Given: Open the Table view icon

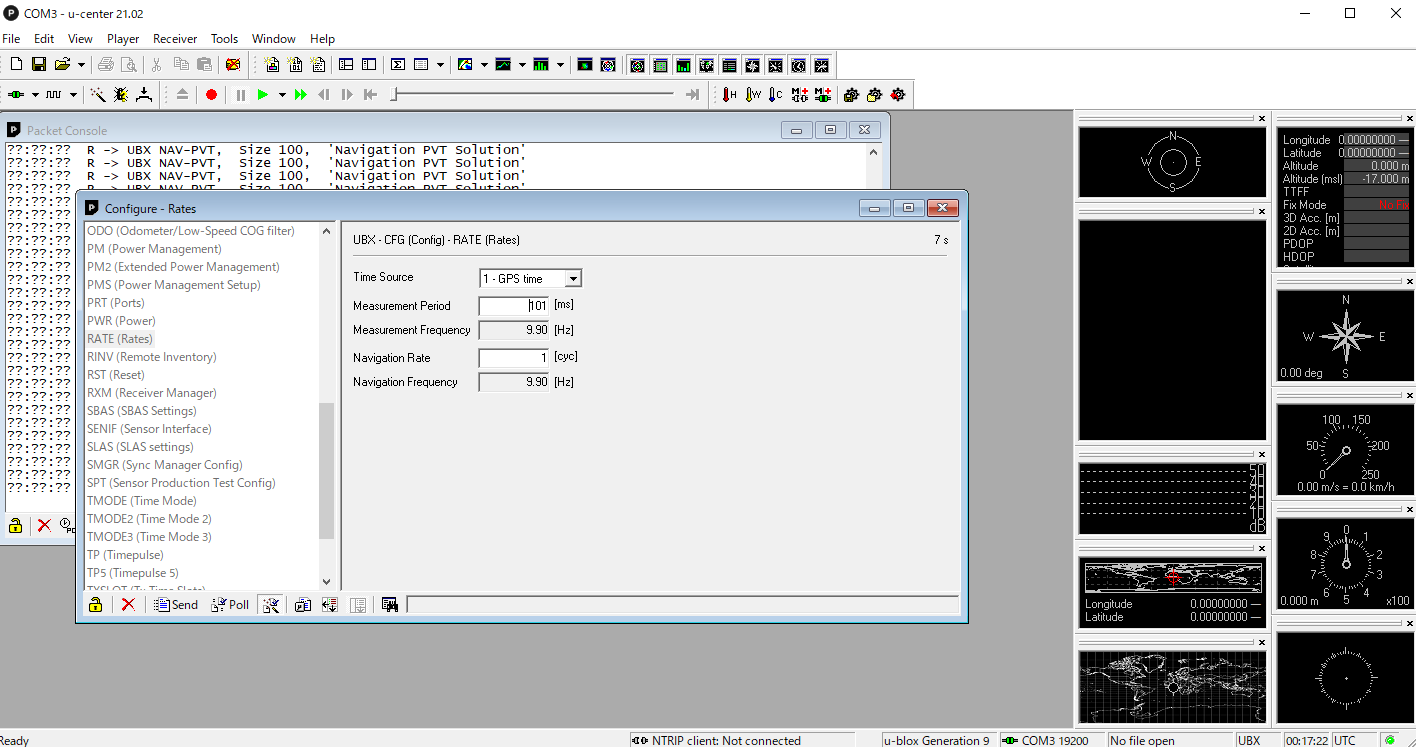Looking at the screenshot, I should [x=421, y=64].
